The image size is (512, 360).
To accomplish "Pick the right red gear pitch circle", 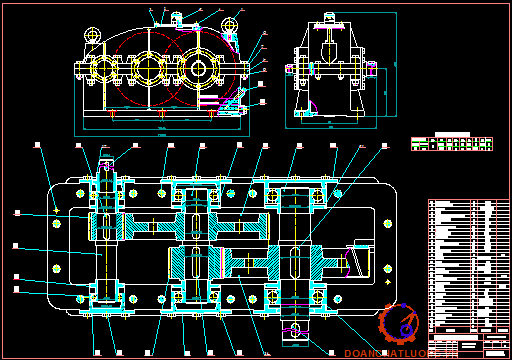I will [x=199, y=69].
